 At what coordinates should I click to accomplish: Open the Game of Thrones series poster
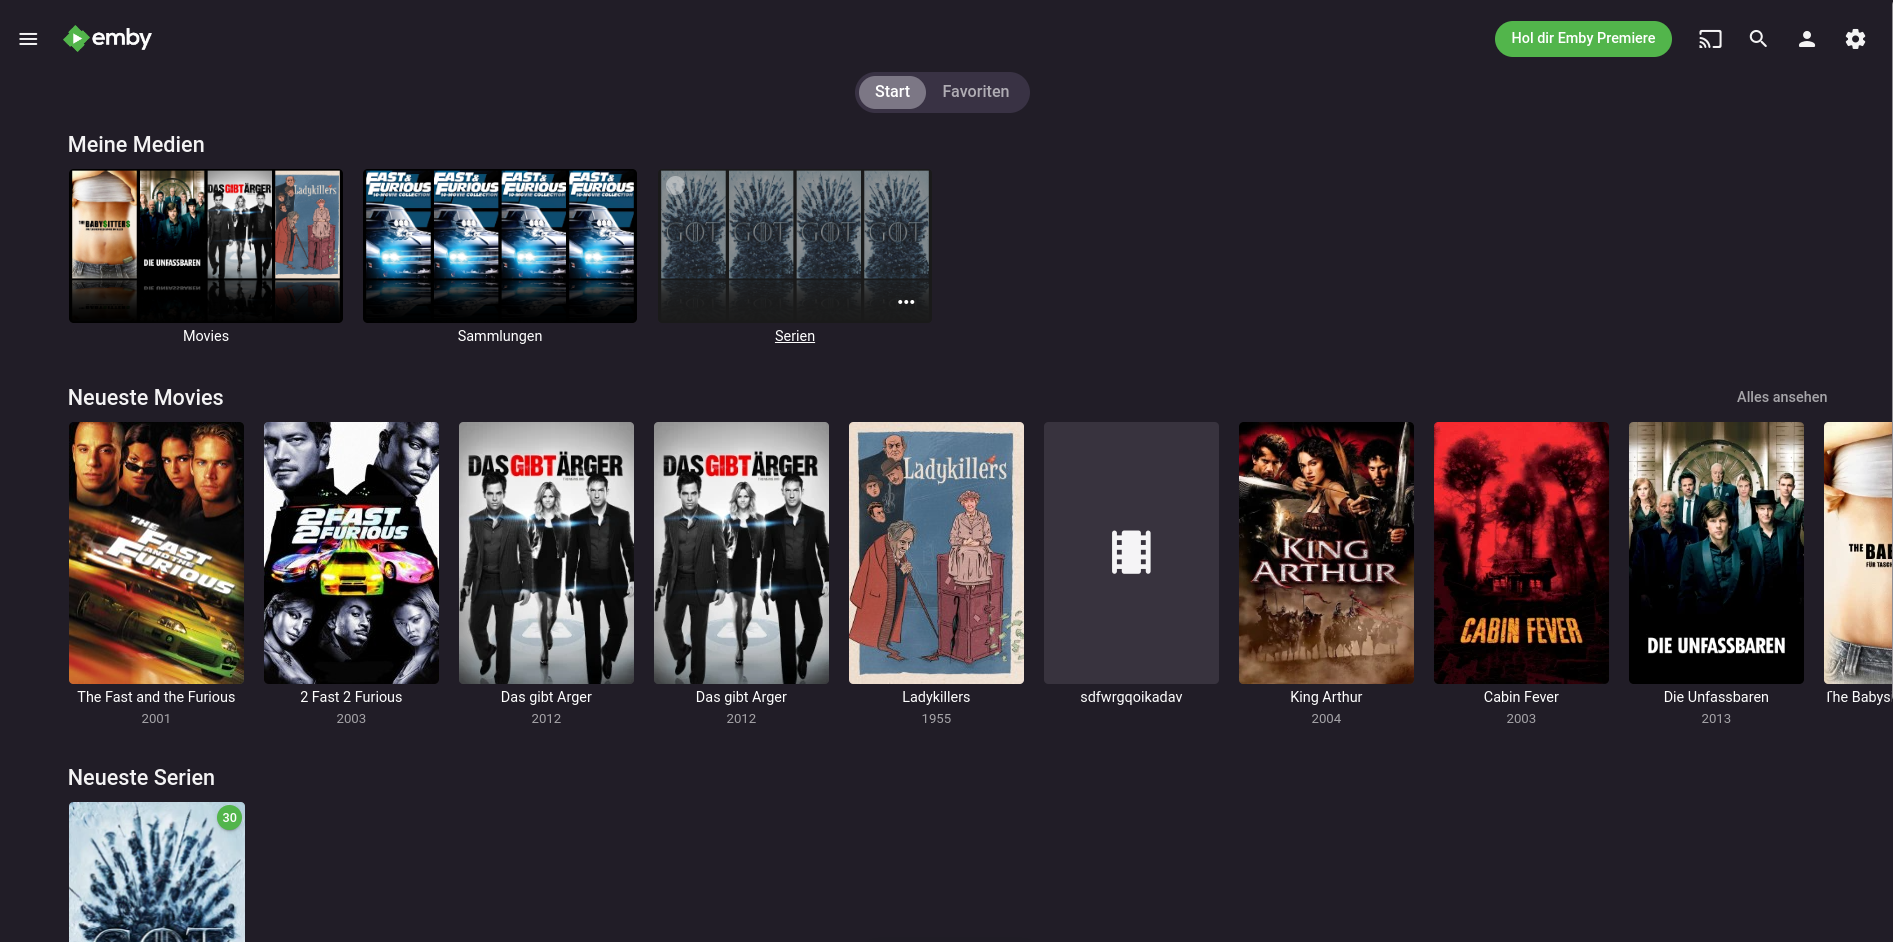click(157, 872)
